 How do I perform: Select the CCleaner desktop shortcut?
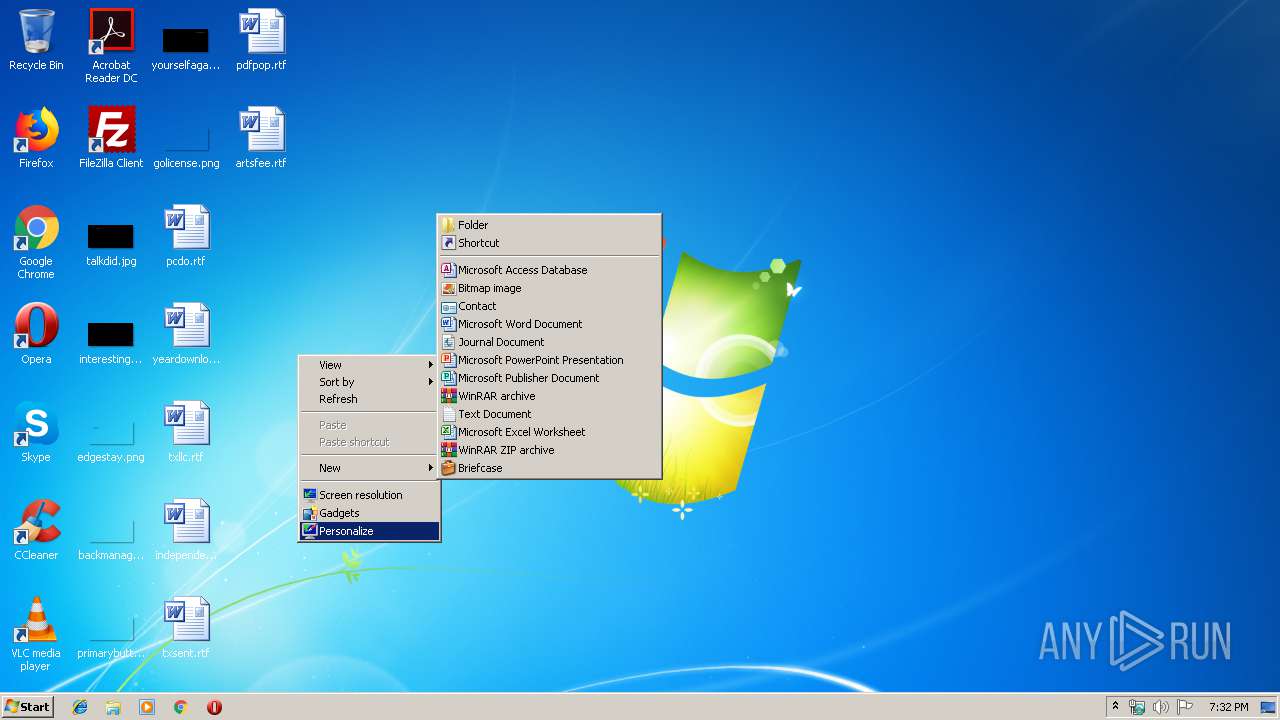tap(36, 530)
